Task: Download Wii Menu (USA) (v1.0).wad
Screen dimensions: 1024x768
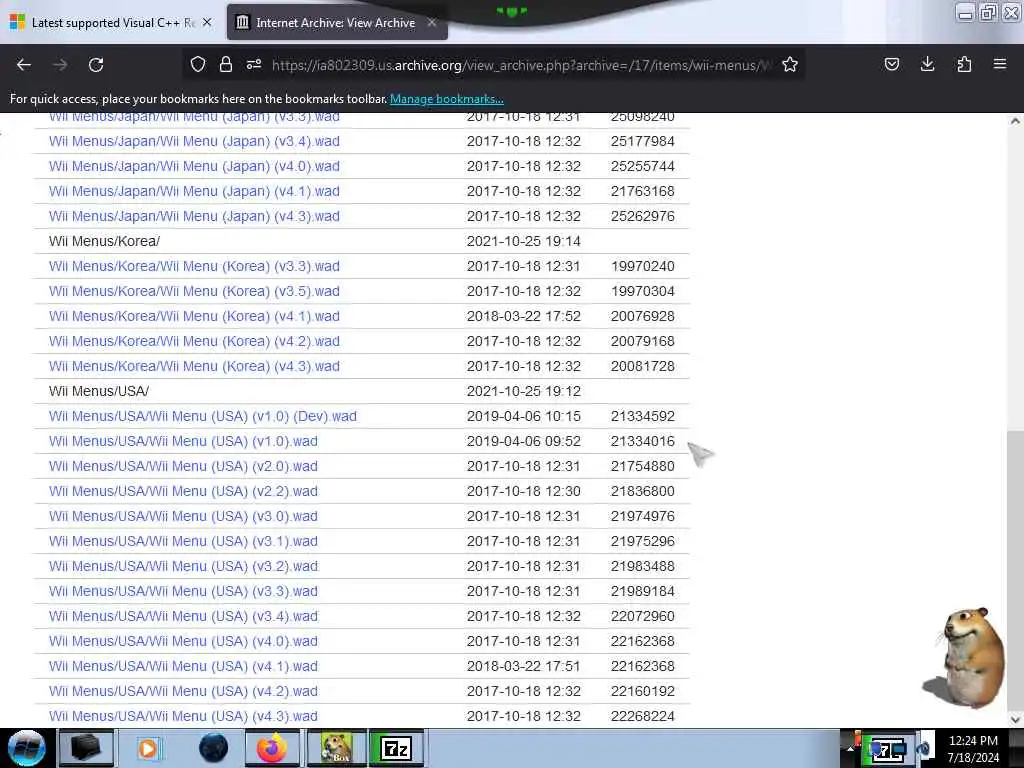Action: point(183,441)
